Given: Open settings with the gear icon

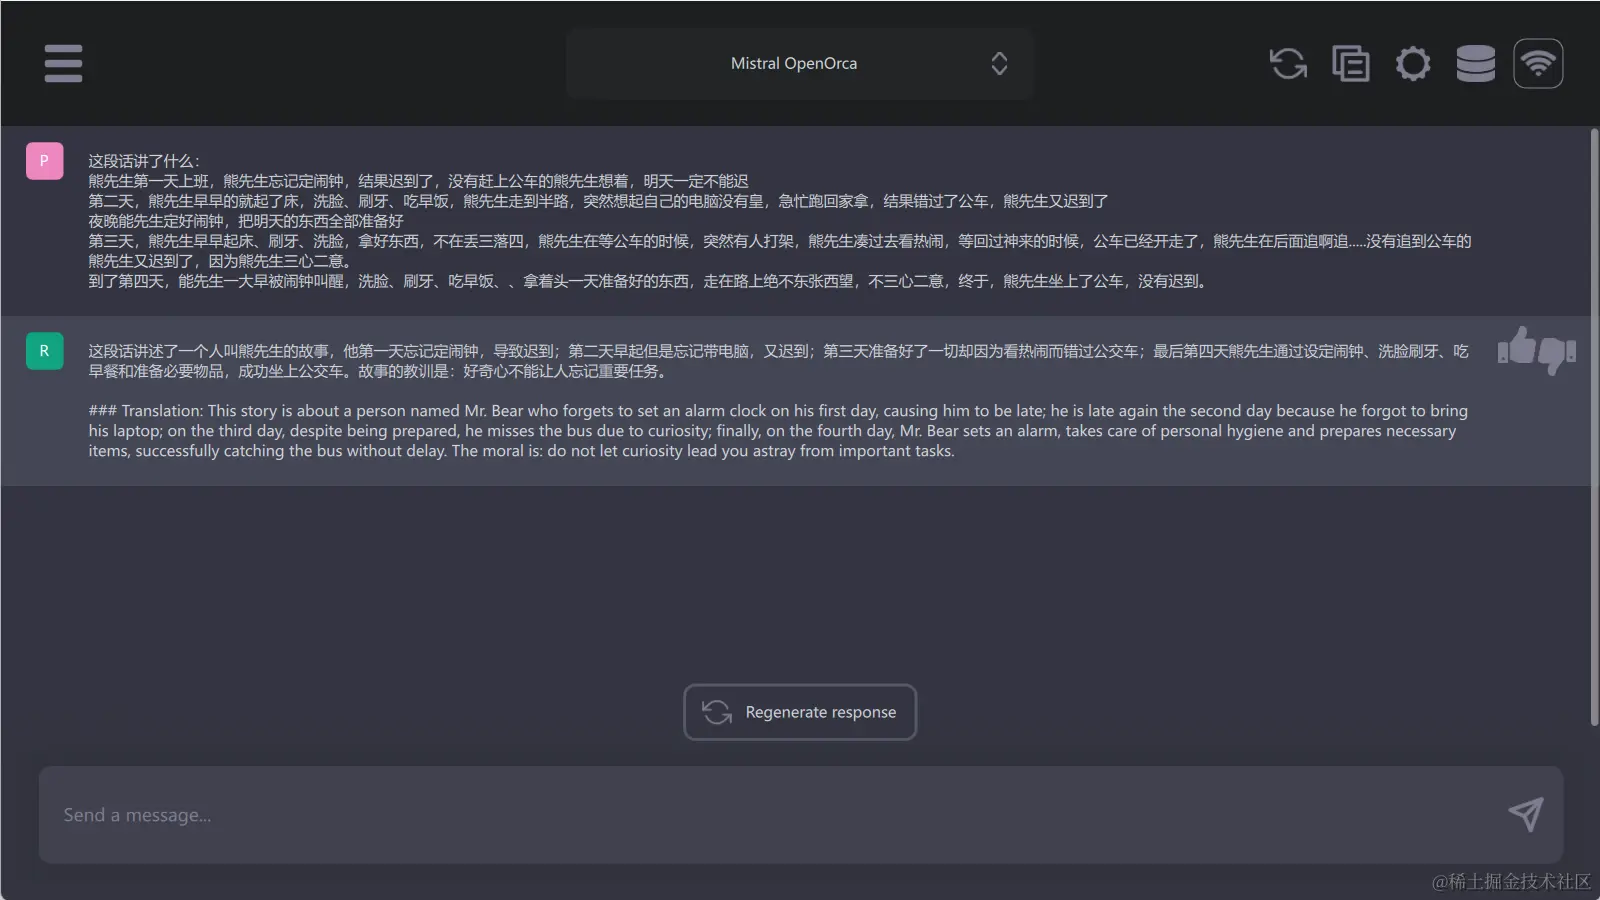Looking at the screenshot, I should pyautogui.click(x=1413, y=63).
